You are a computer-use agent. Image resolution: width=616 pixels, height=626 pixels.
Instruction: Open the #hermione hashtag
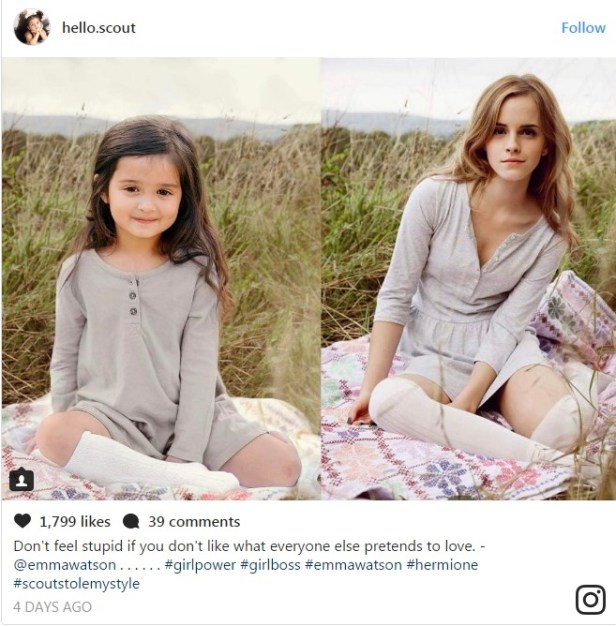tap(442, 565)
